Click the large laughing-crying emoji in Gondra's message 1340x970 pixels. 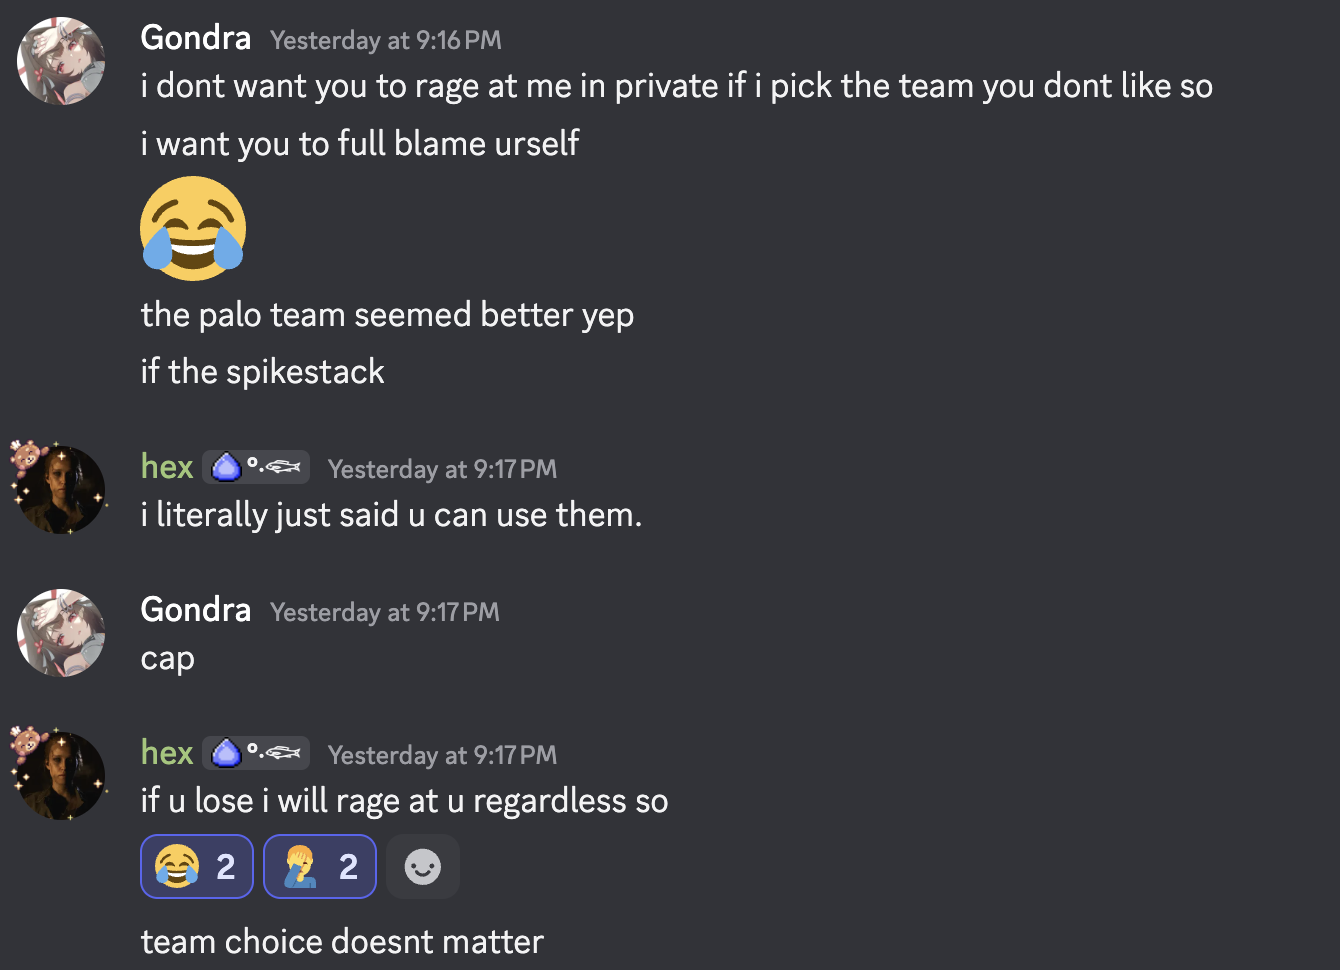[x=193, y=229]
